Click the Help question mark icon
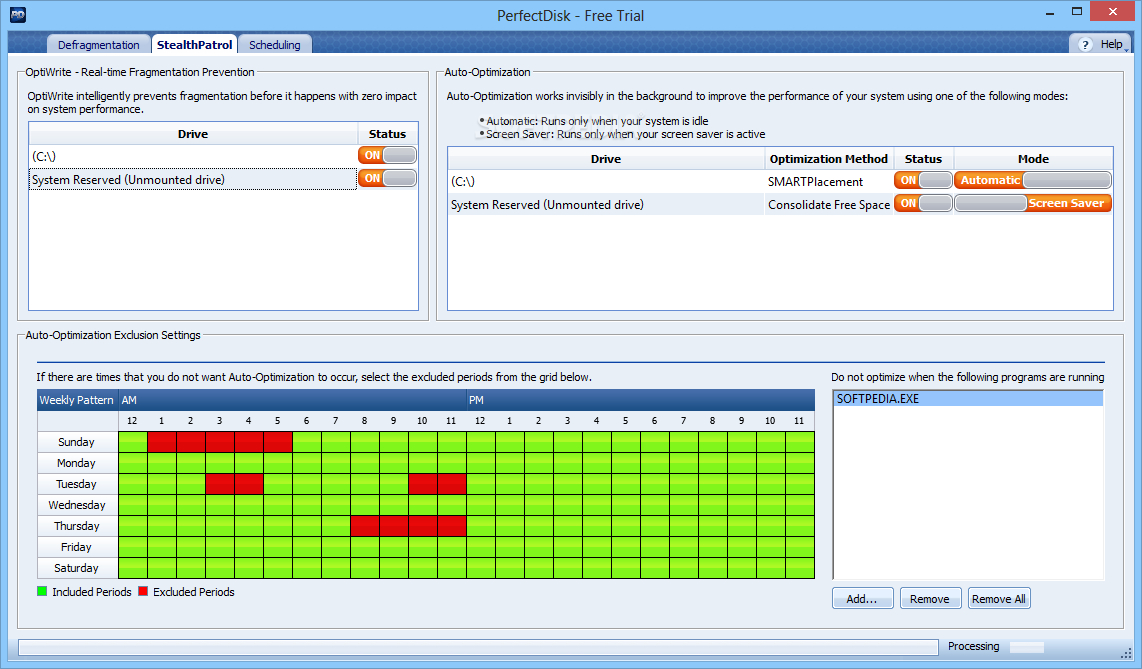This screenshot has width=1142, height=669. coord(1085,44)
